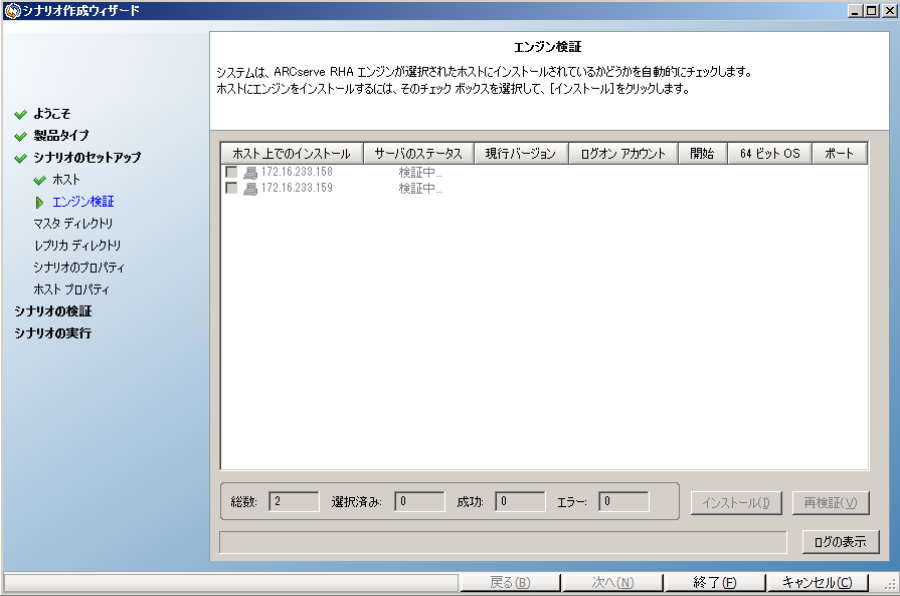Click the wizard app icon in the title bar

pyautogui.click(x=12, y=10)
